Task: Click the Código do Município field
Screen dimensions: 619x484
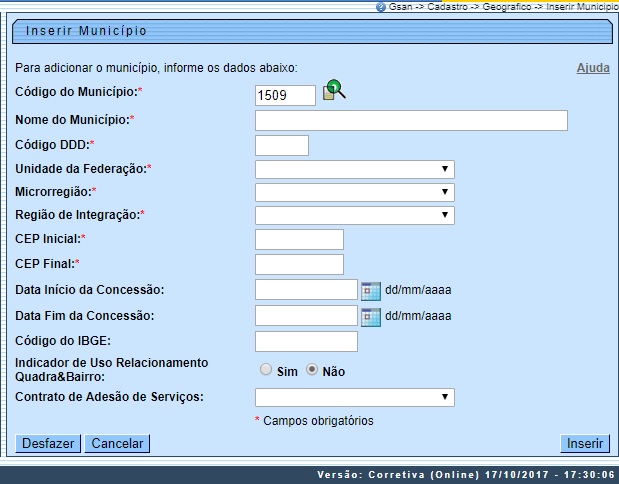Action: click(285, 95)
